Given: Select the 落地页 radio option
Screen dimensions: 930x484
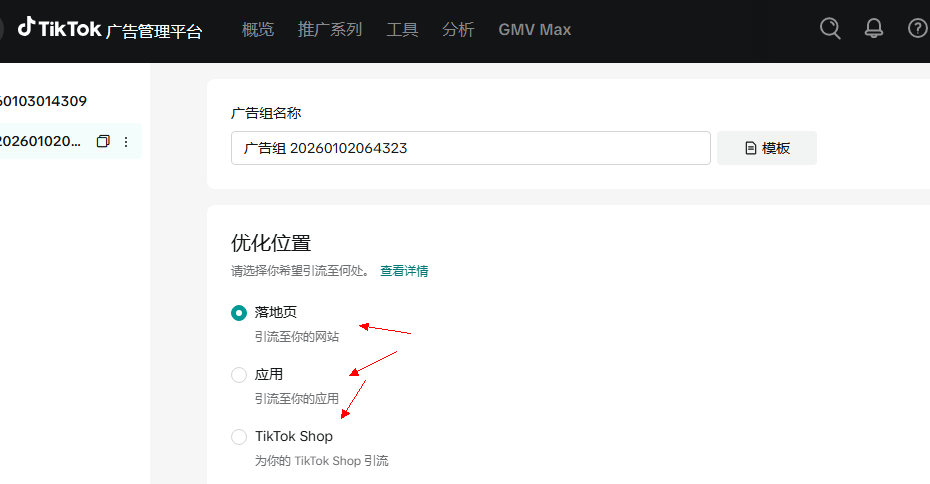Looking at the screenshot, I should pyautogui.click(x=239, y=313).
